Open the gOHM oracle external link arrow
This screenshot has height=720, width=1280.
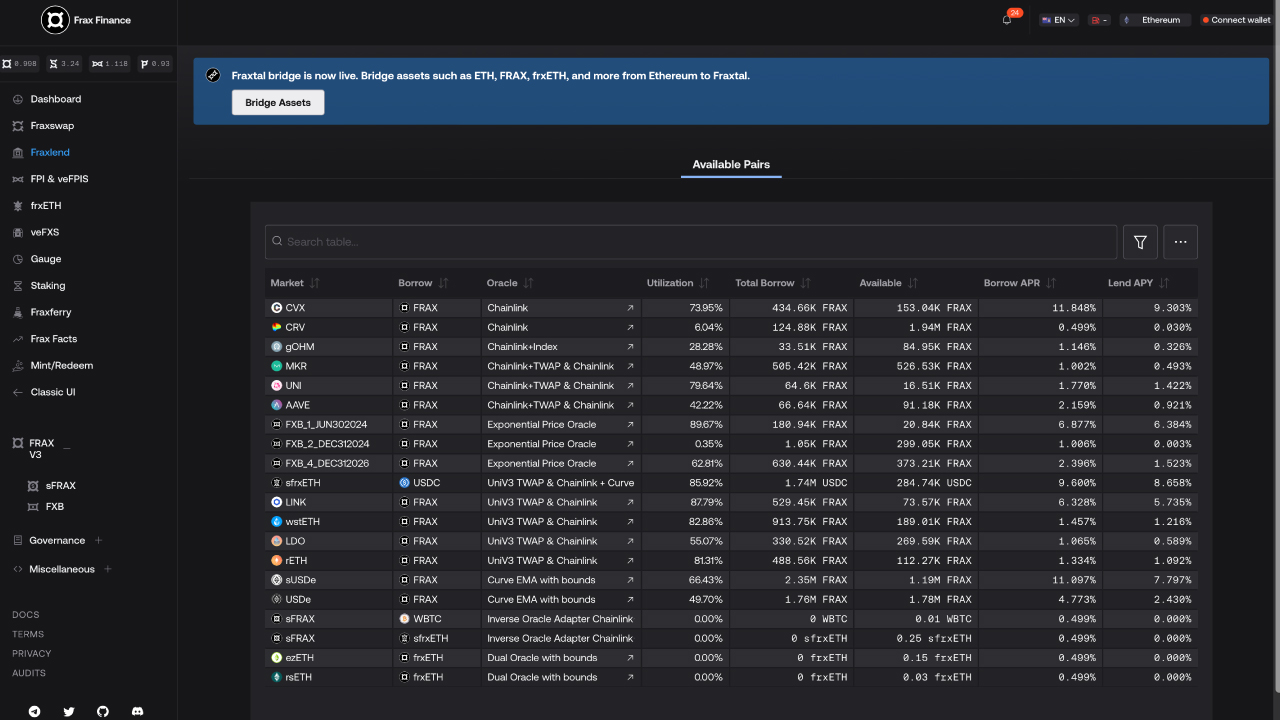point(630,347)
